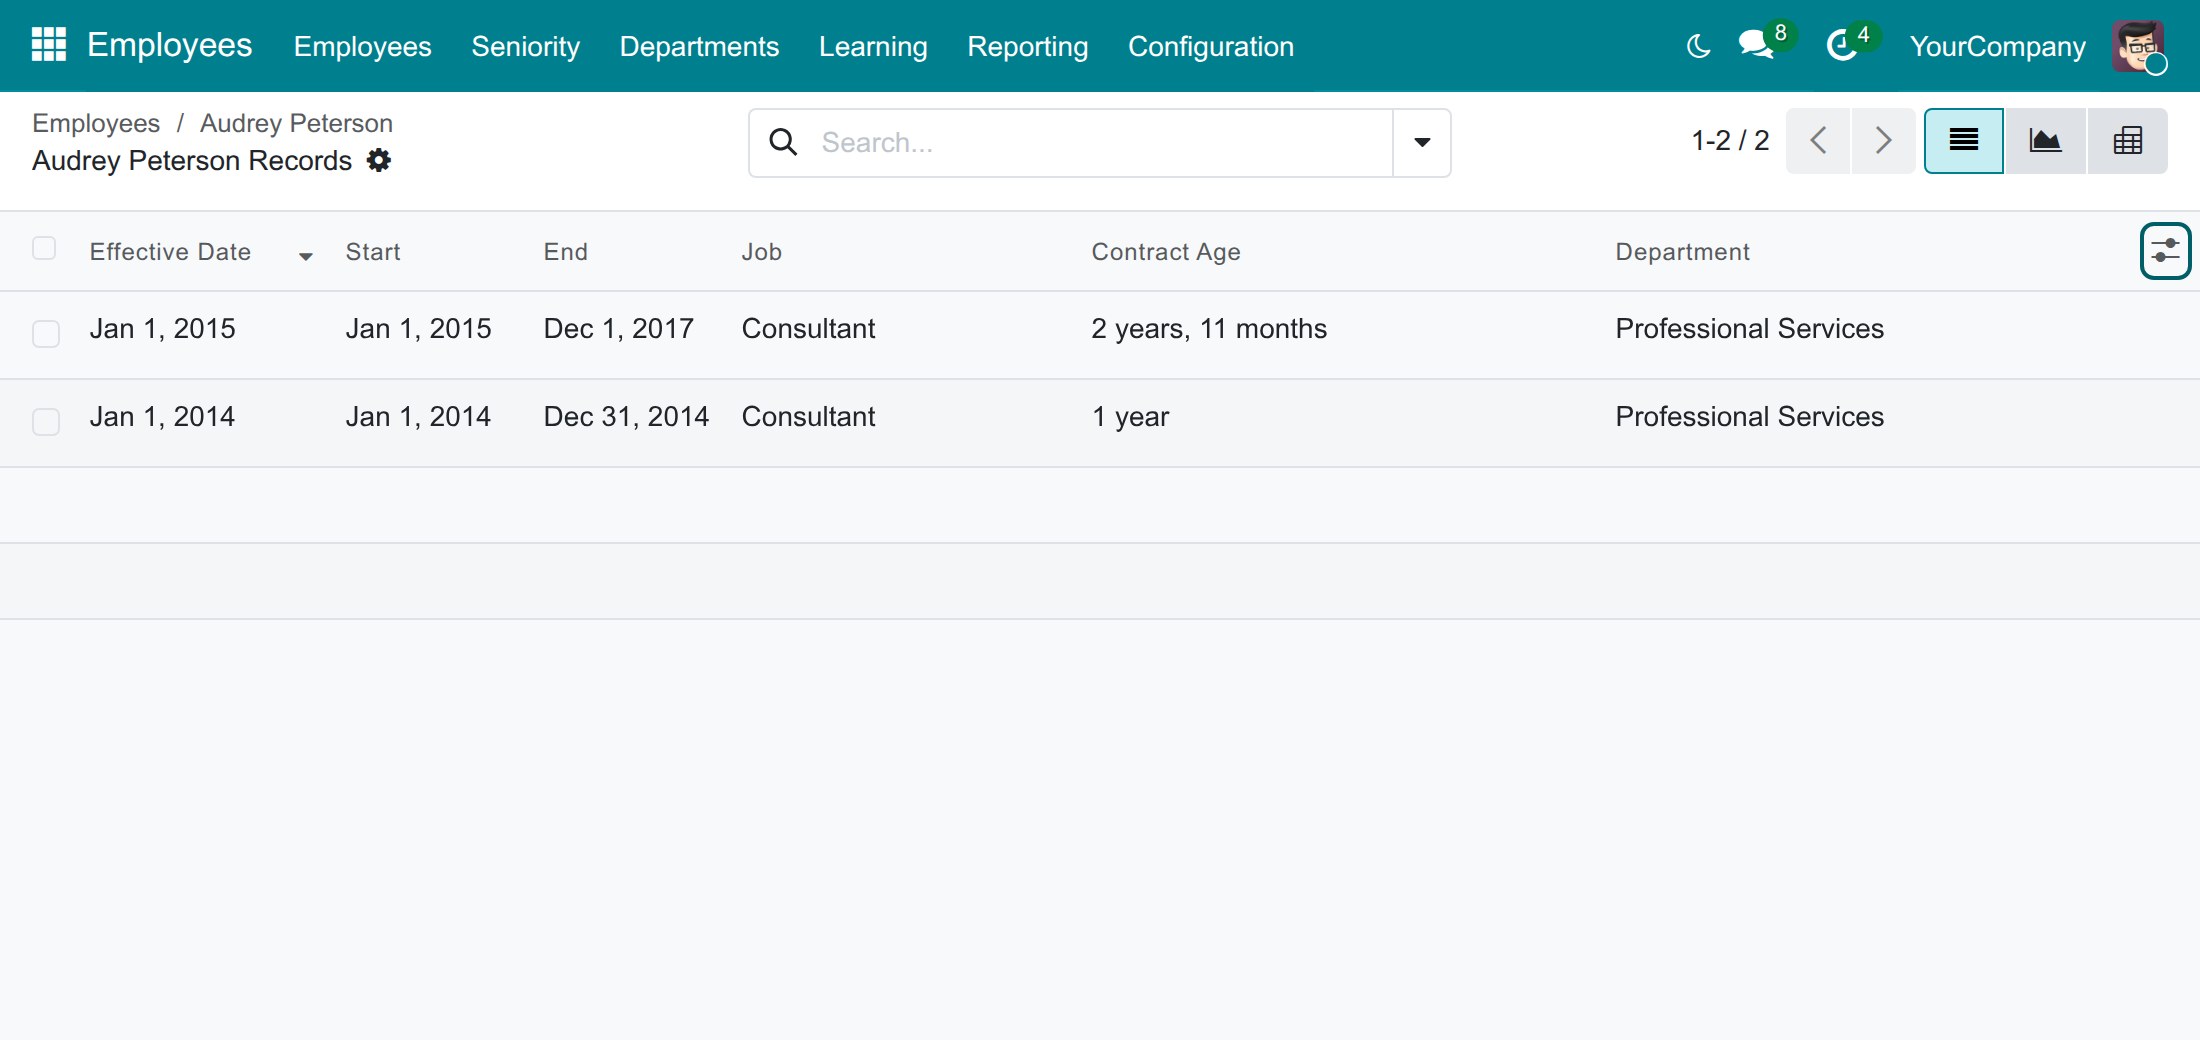This screenshot has width=2200, height=1040.
Task: Focus the Search input field
Action: click(1100, 142)
